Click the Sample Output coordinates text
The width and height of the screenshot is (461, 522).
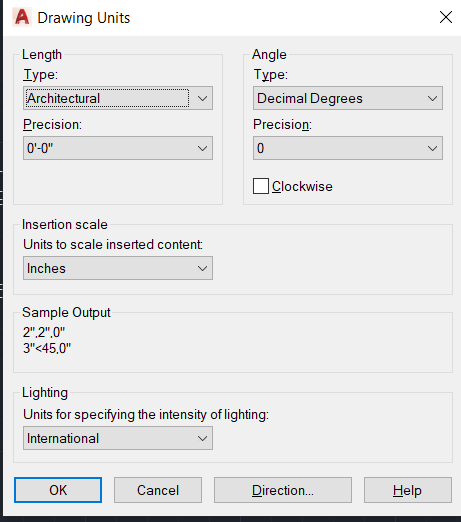47,340
